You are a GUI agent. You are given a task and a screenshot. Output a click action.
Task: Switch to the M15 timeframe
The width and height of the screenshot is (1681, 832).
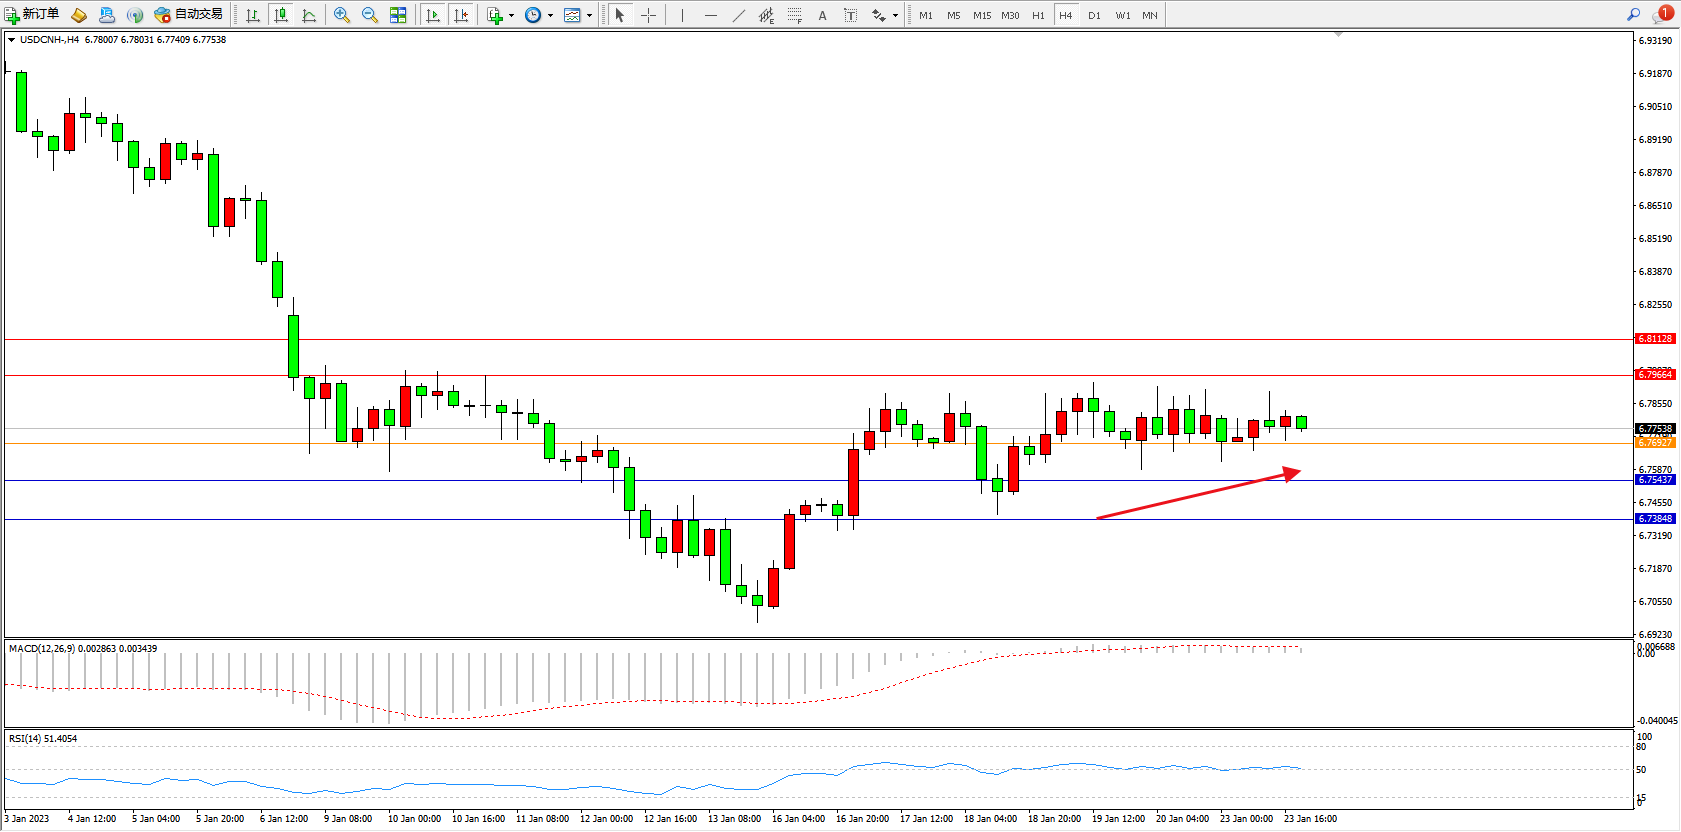click(982, 15)
